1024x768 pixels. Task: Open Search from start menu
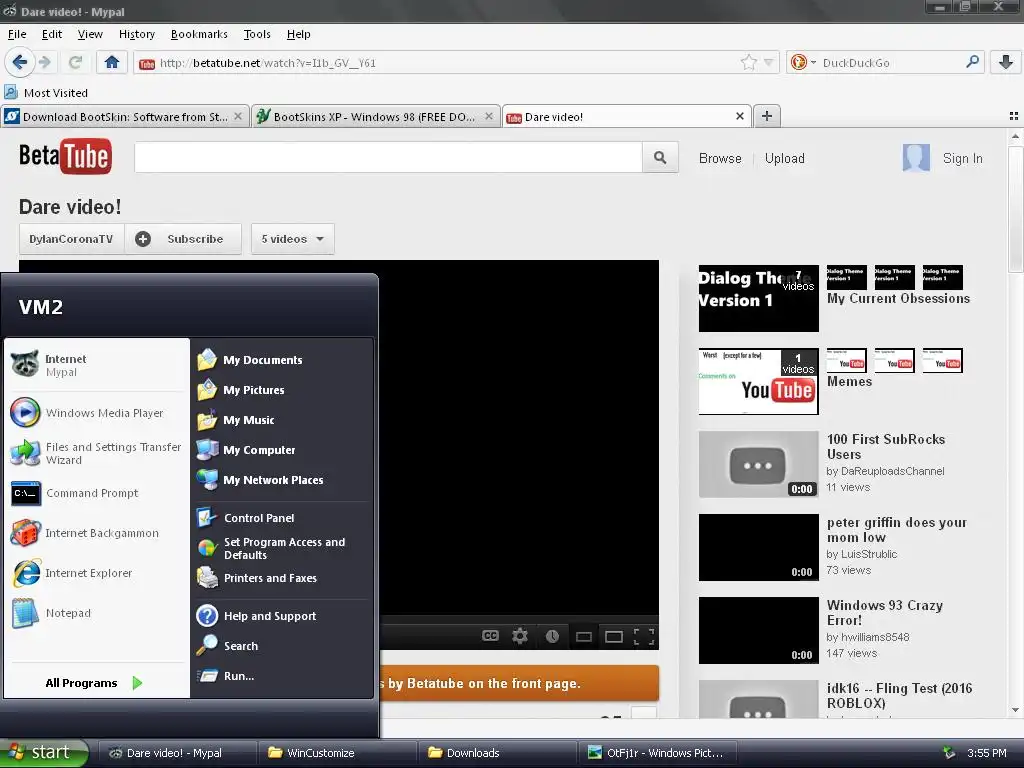coord(282,646)
